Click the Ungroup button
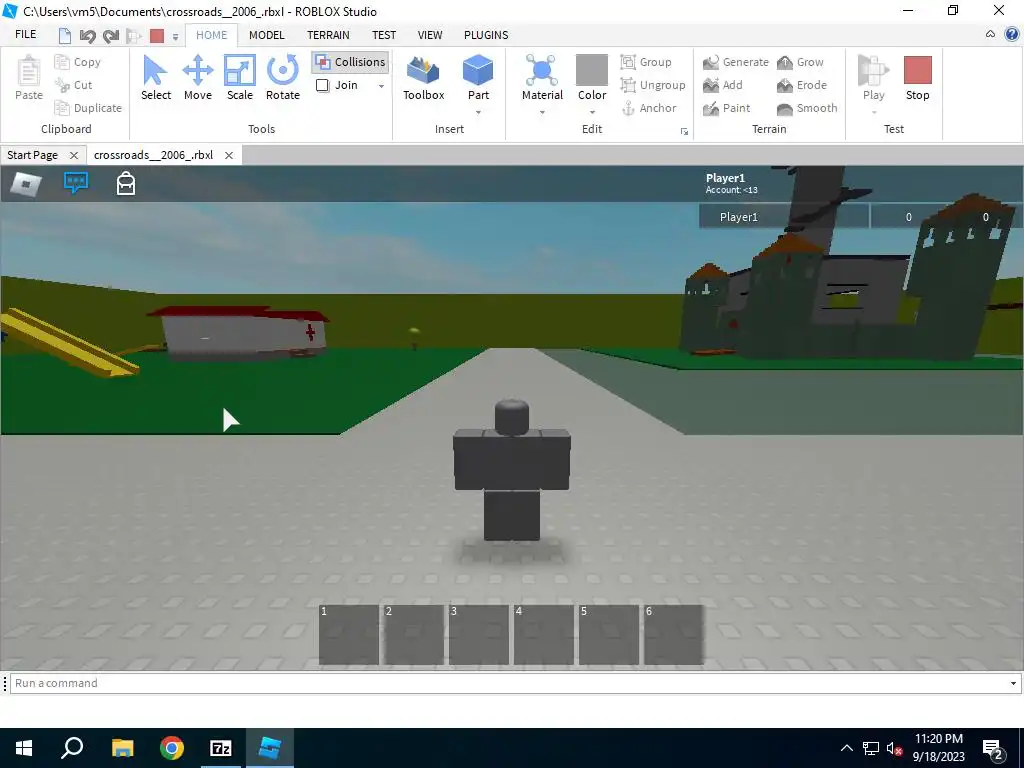This screenshot has height=768, width=1024. 653,85
